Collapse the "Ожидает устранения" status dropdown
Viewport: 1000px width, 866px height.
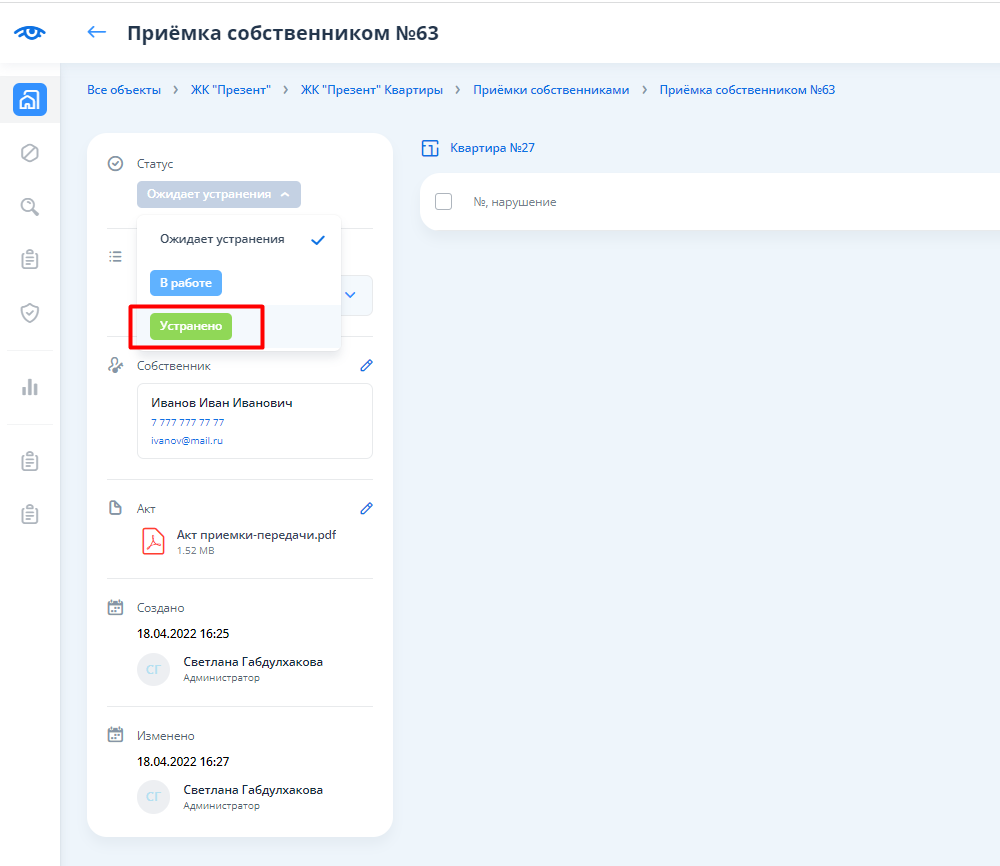click(218, 194)
